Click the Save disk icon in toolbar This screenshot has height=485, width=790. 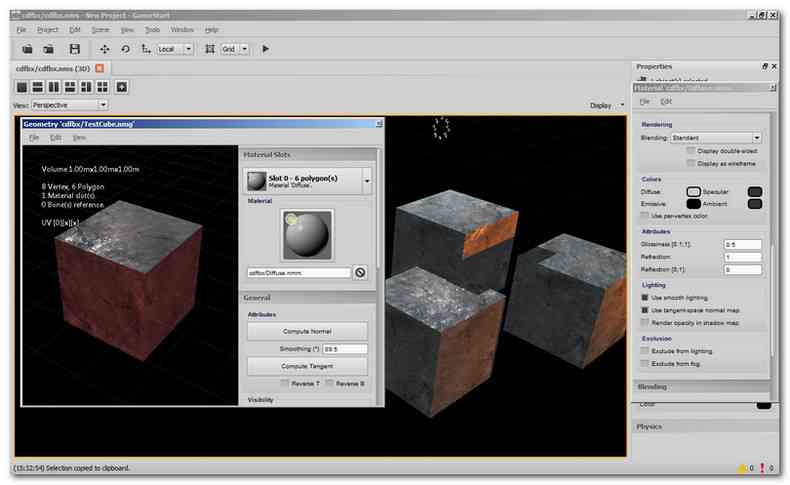point(75,49)
